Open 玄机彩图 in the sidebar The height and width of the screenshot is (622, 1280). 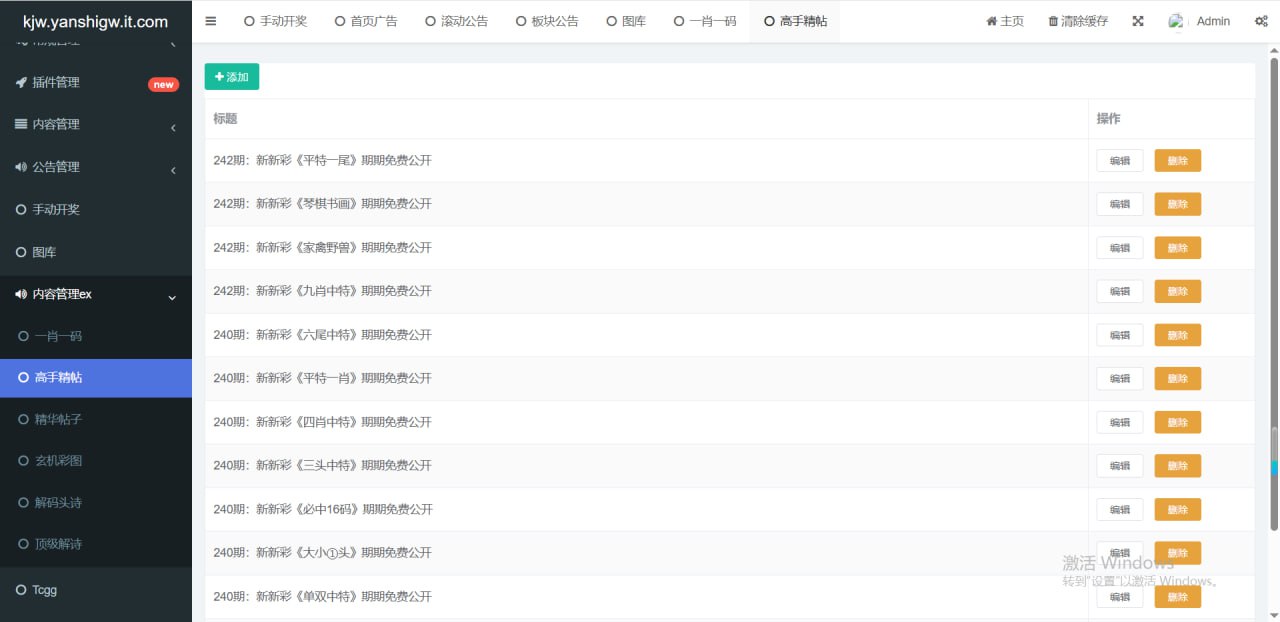tap(58, 461)
